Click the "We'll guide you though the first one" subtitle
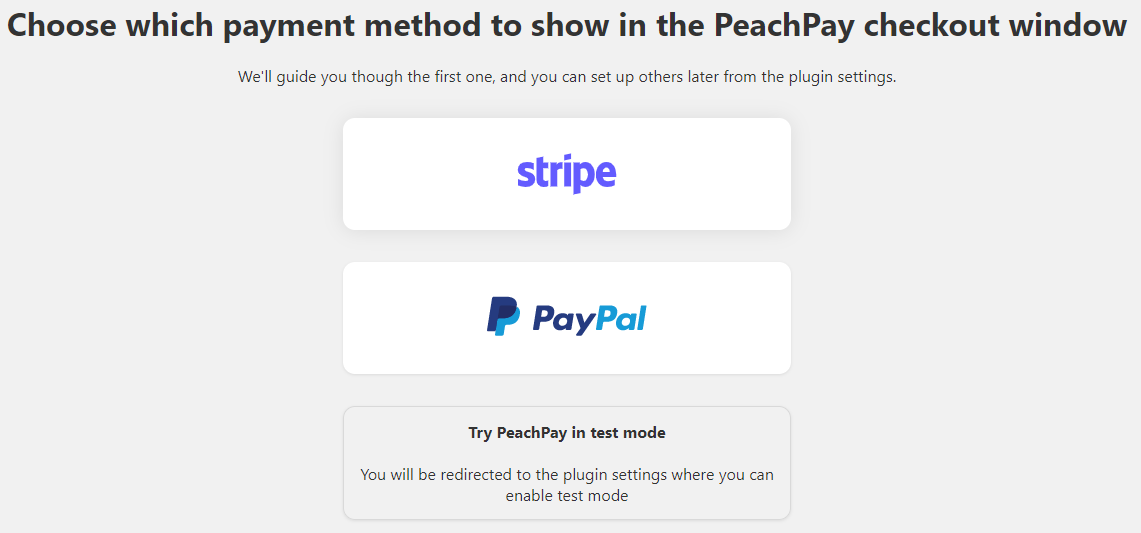Viewport: 1141px width, 533px height. pos(567,77)
